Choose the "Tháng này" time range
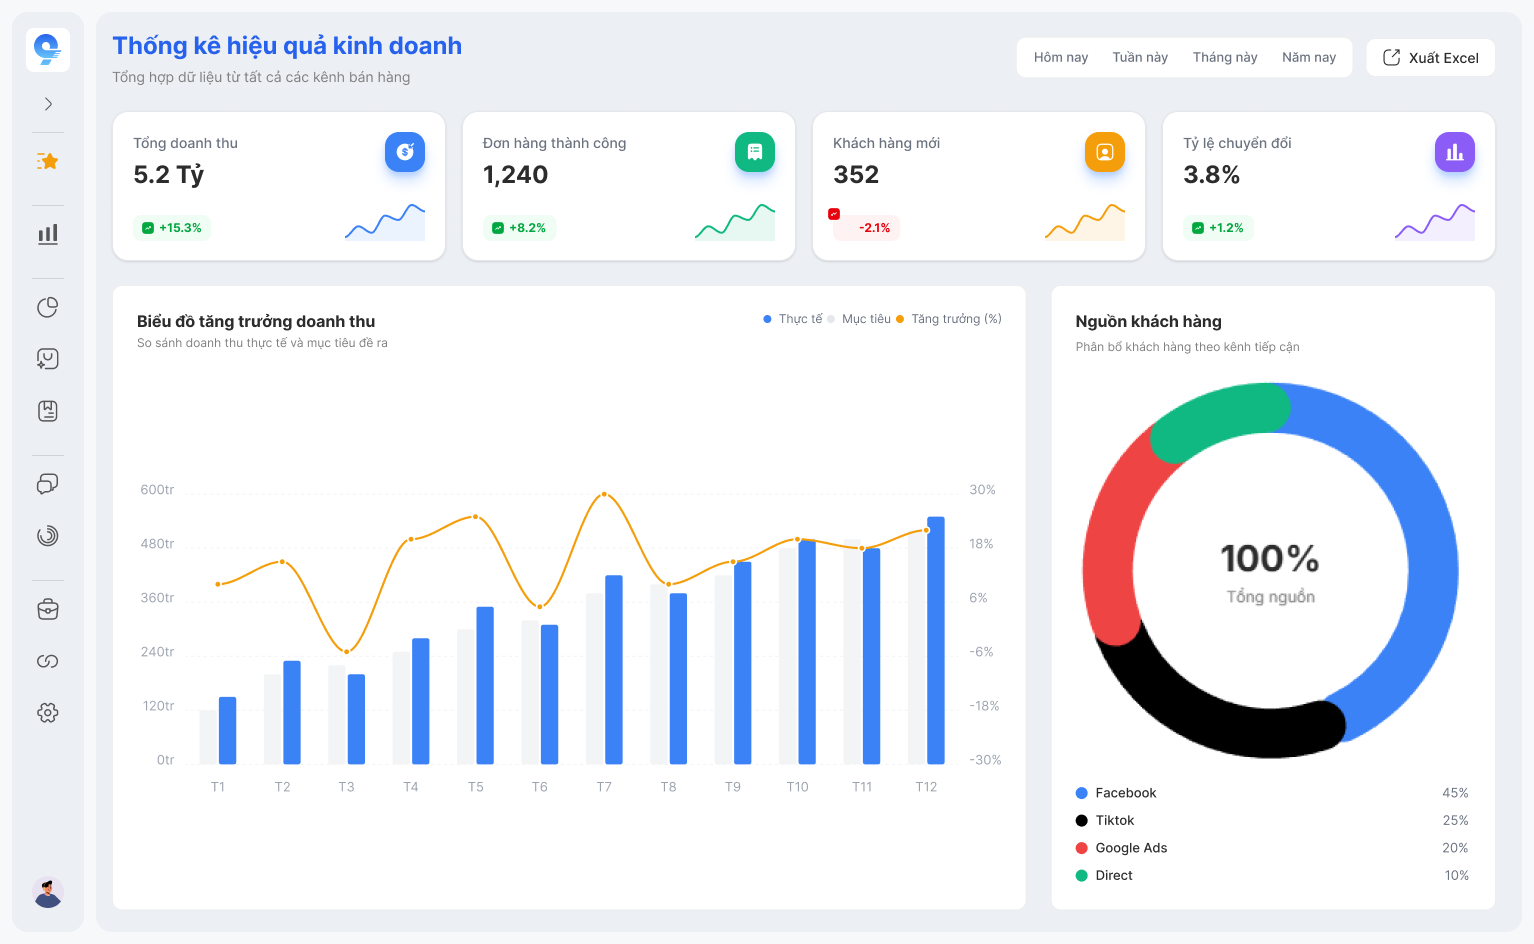This screenshot has width=1534, height=944. point(1225,58)
